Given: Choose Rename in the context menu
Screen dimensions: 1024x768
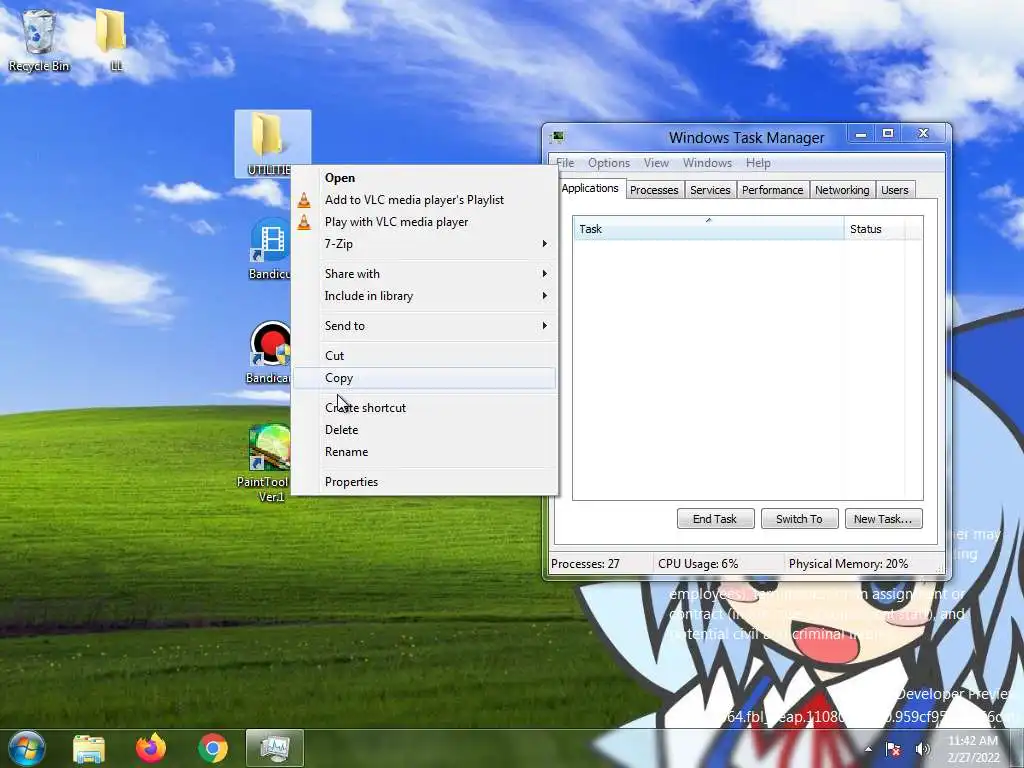Looking at the screenshot, I should [424, 452].
